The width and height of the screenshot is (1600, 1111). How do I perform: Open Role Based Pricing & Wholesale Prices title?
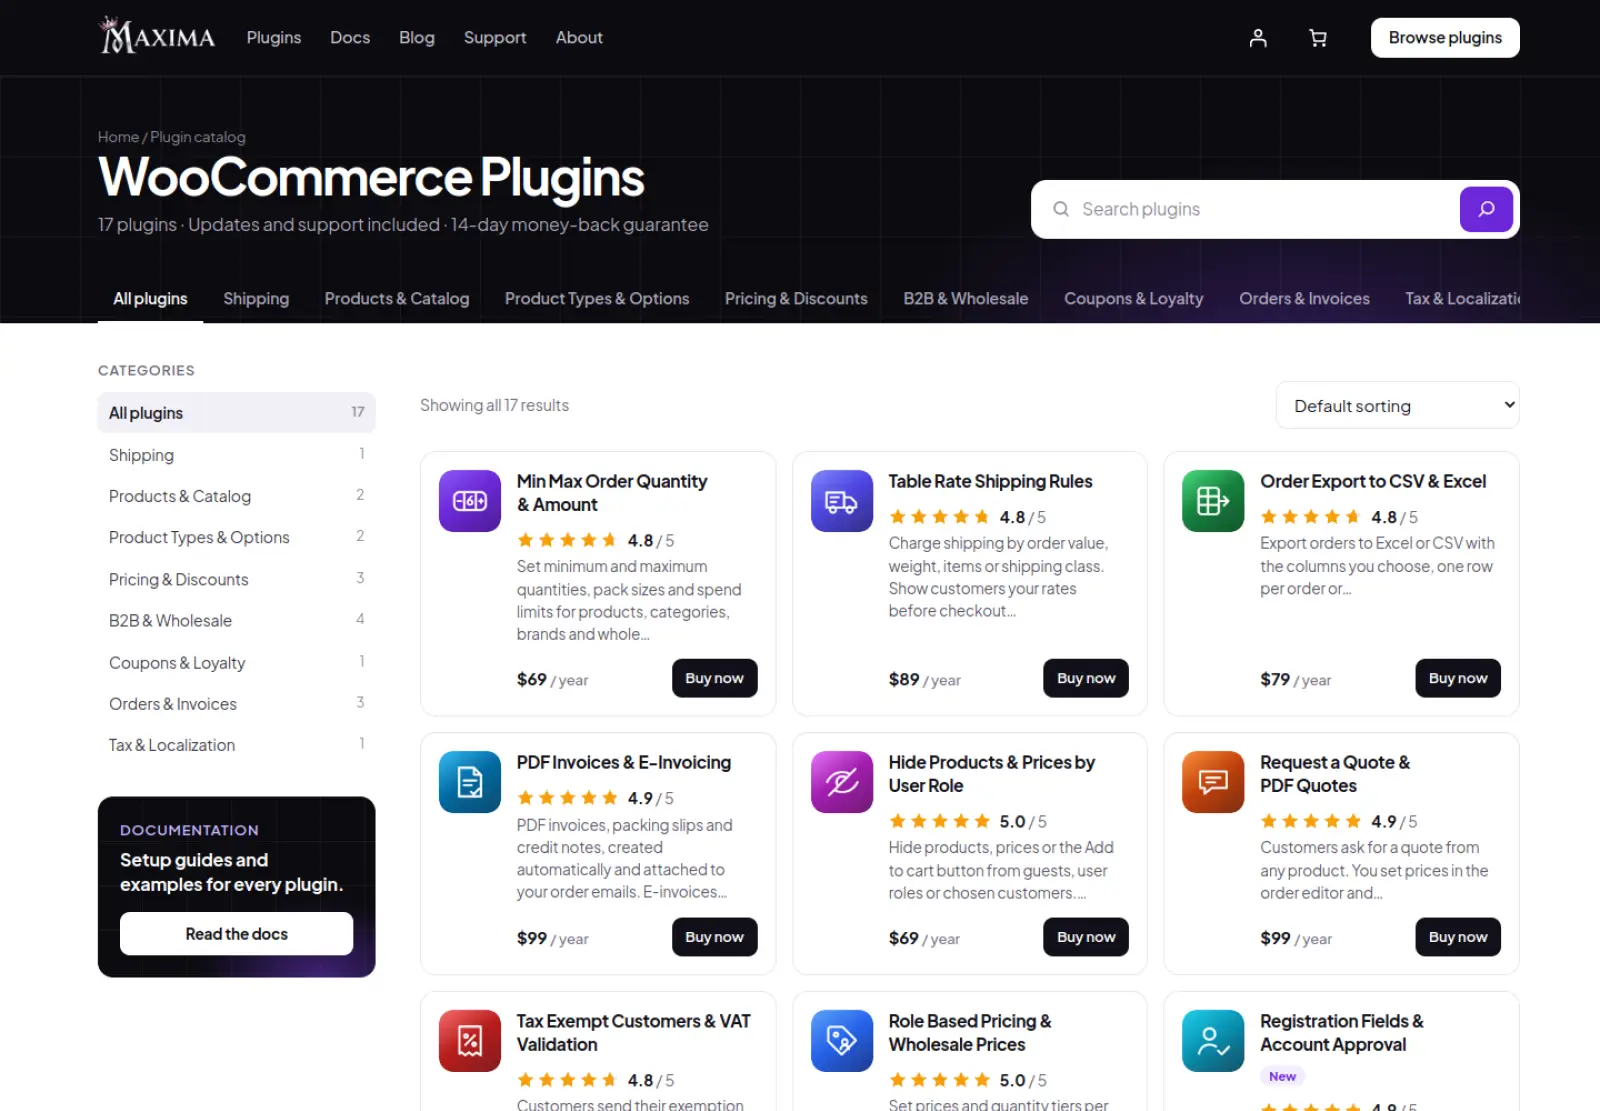coord(970,1033)
